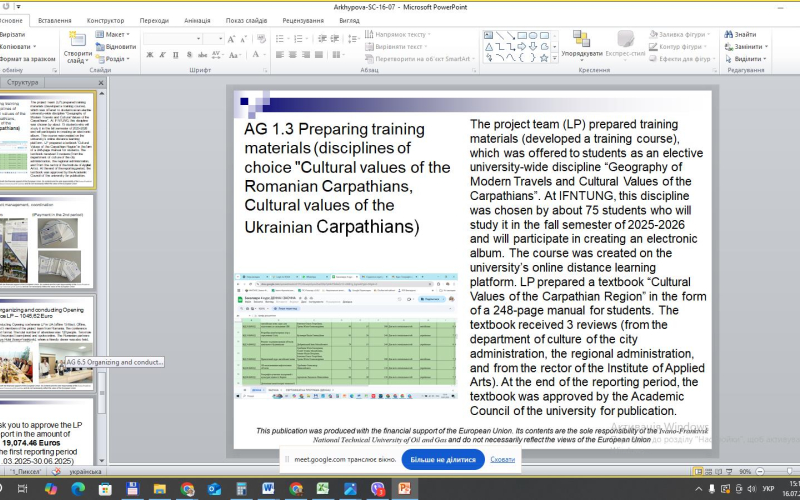Click the bold (Ж) formatting icon

(x=149, y=55)
